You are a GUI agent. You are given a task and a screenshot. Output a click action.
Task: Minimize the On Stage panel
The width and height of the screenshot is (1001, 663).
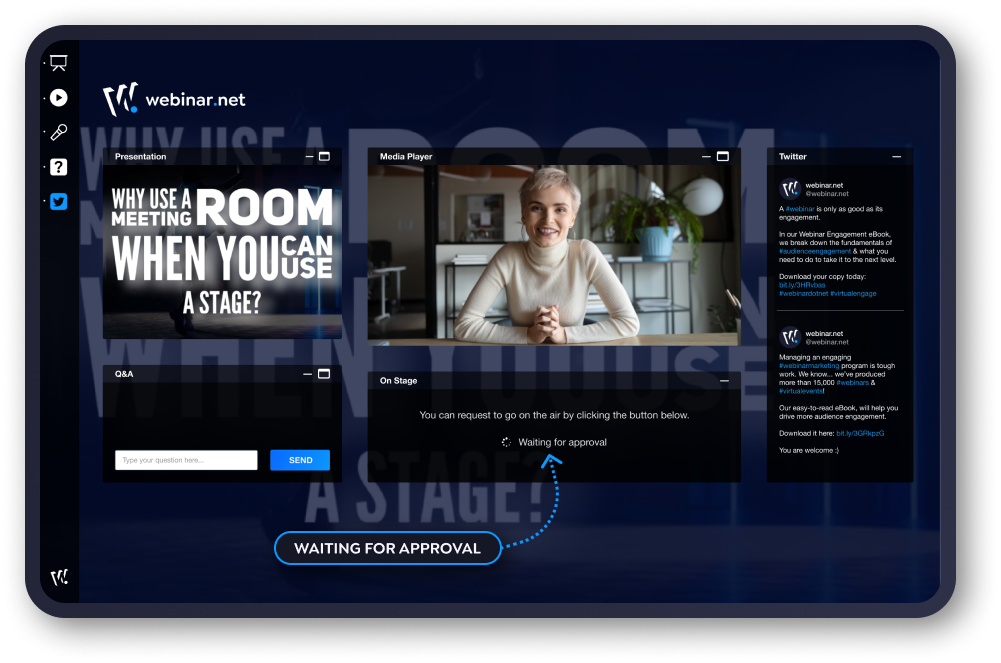coord(724,381)
